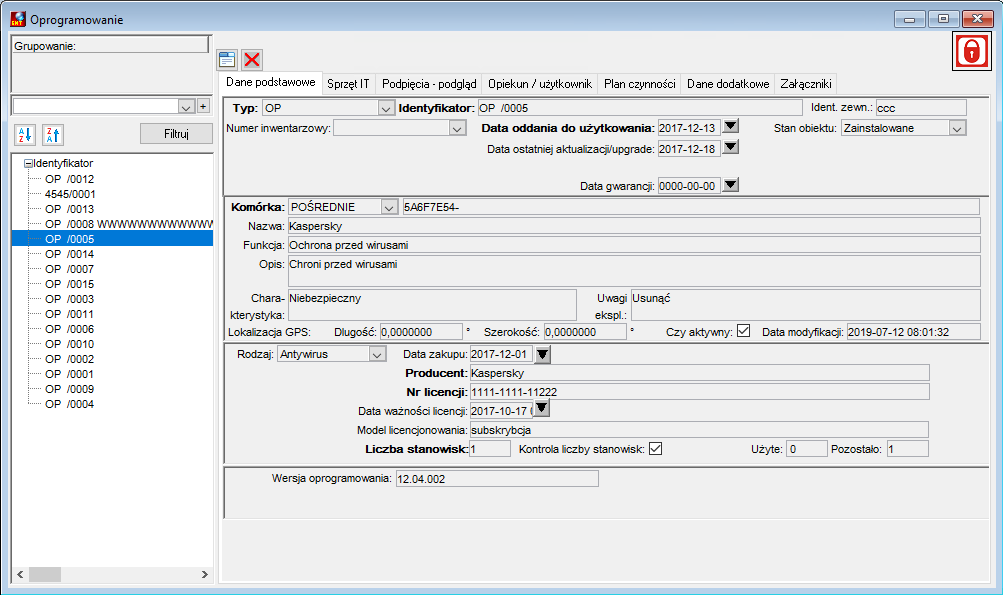Click the Liczba stanowisk field
1003x595 pixels.
click(490, 449)
